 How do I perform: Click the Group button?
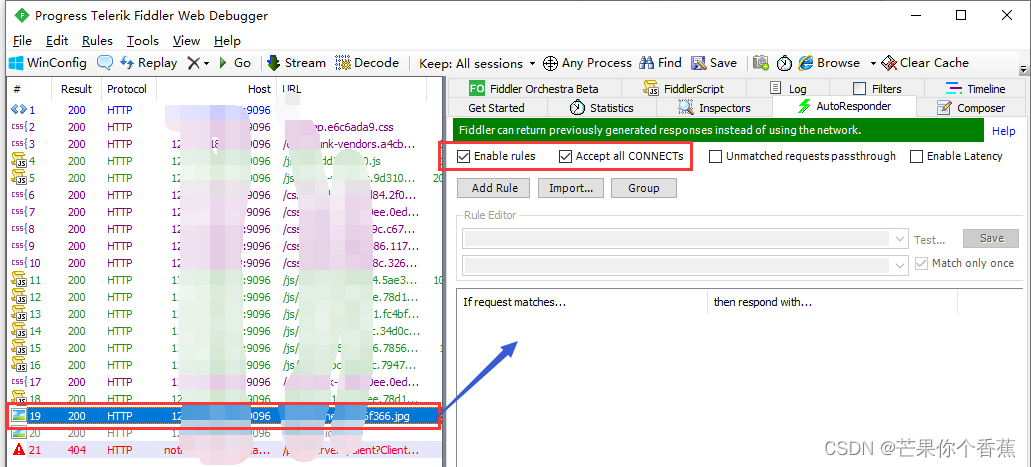(644, 188)
